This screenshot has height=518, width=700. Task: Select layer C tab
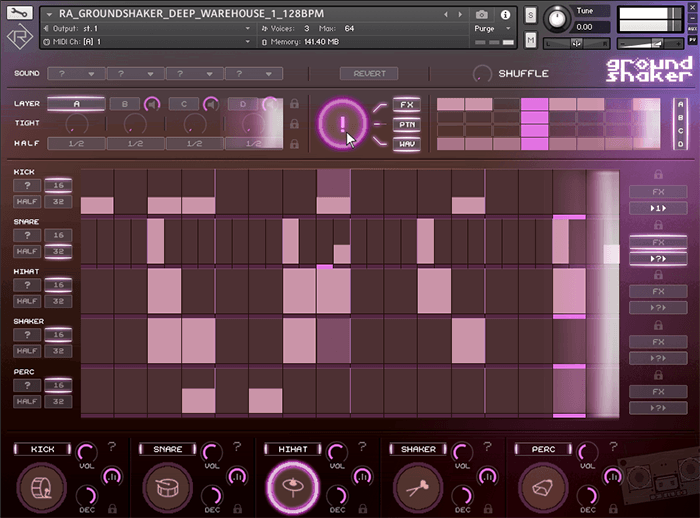(x=184, y=104)
